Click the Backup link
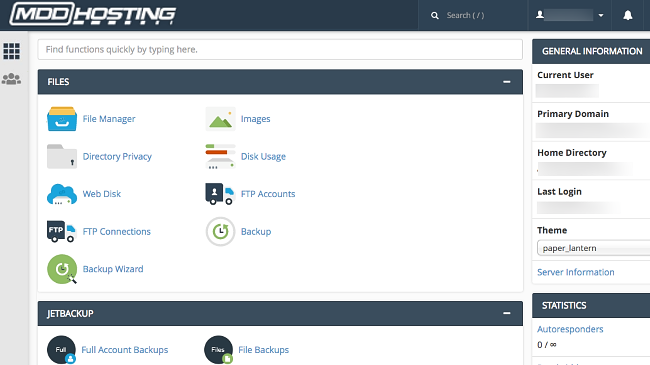 pyautogui.click(x=256, y=231)
